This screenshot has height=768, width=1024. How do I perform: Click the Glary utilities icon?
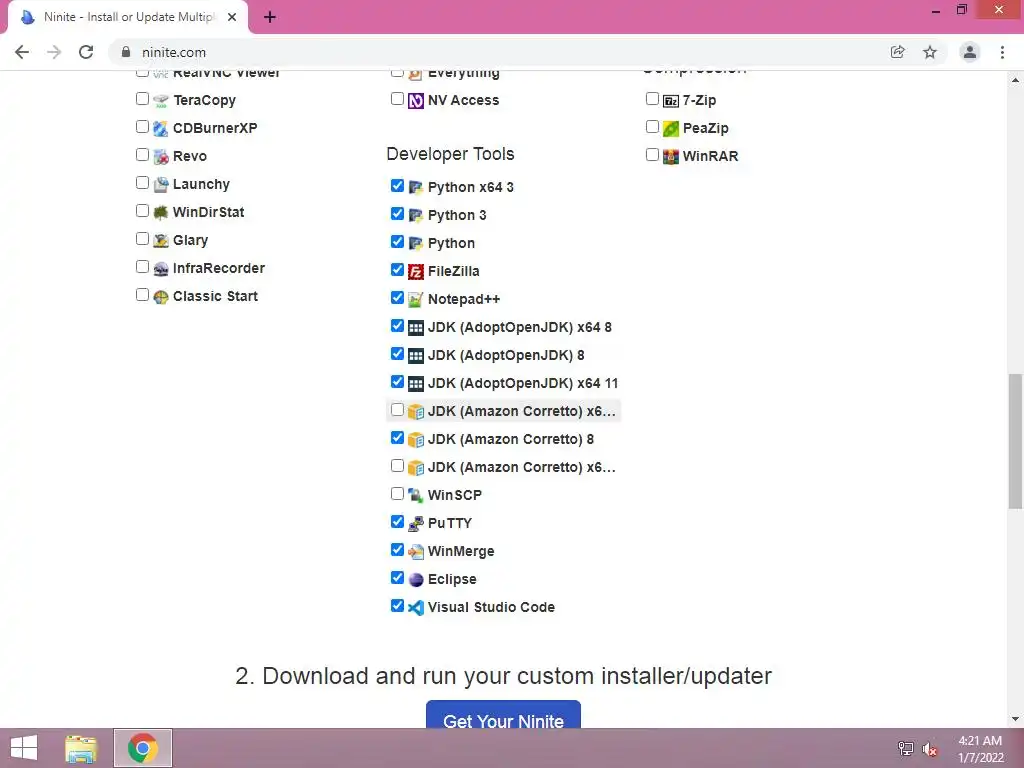click(x=161, y=241)
